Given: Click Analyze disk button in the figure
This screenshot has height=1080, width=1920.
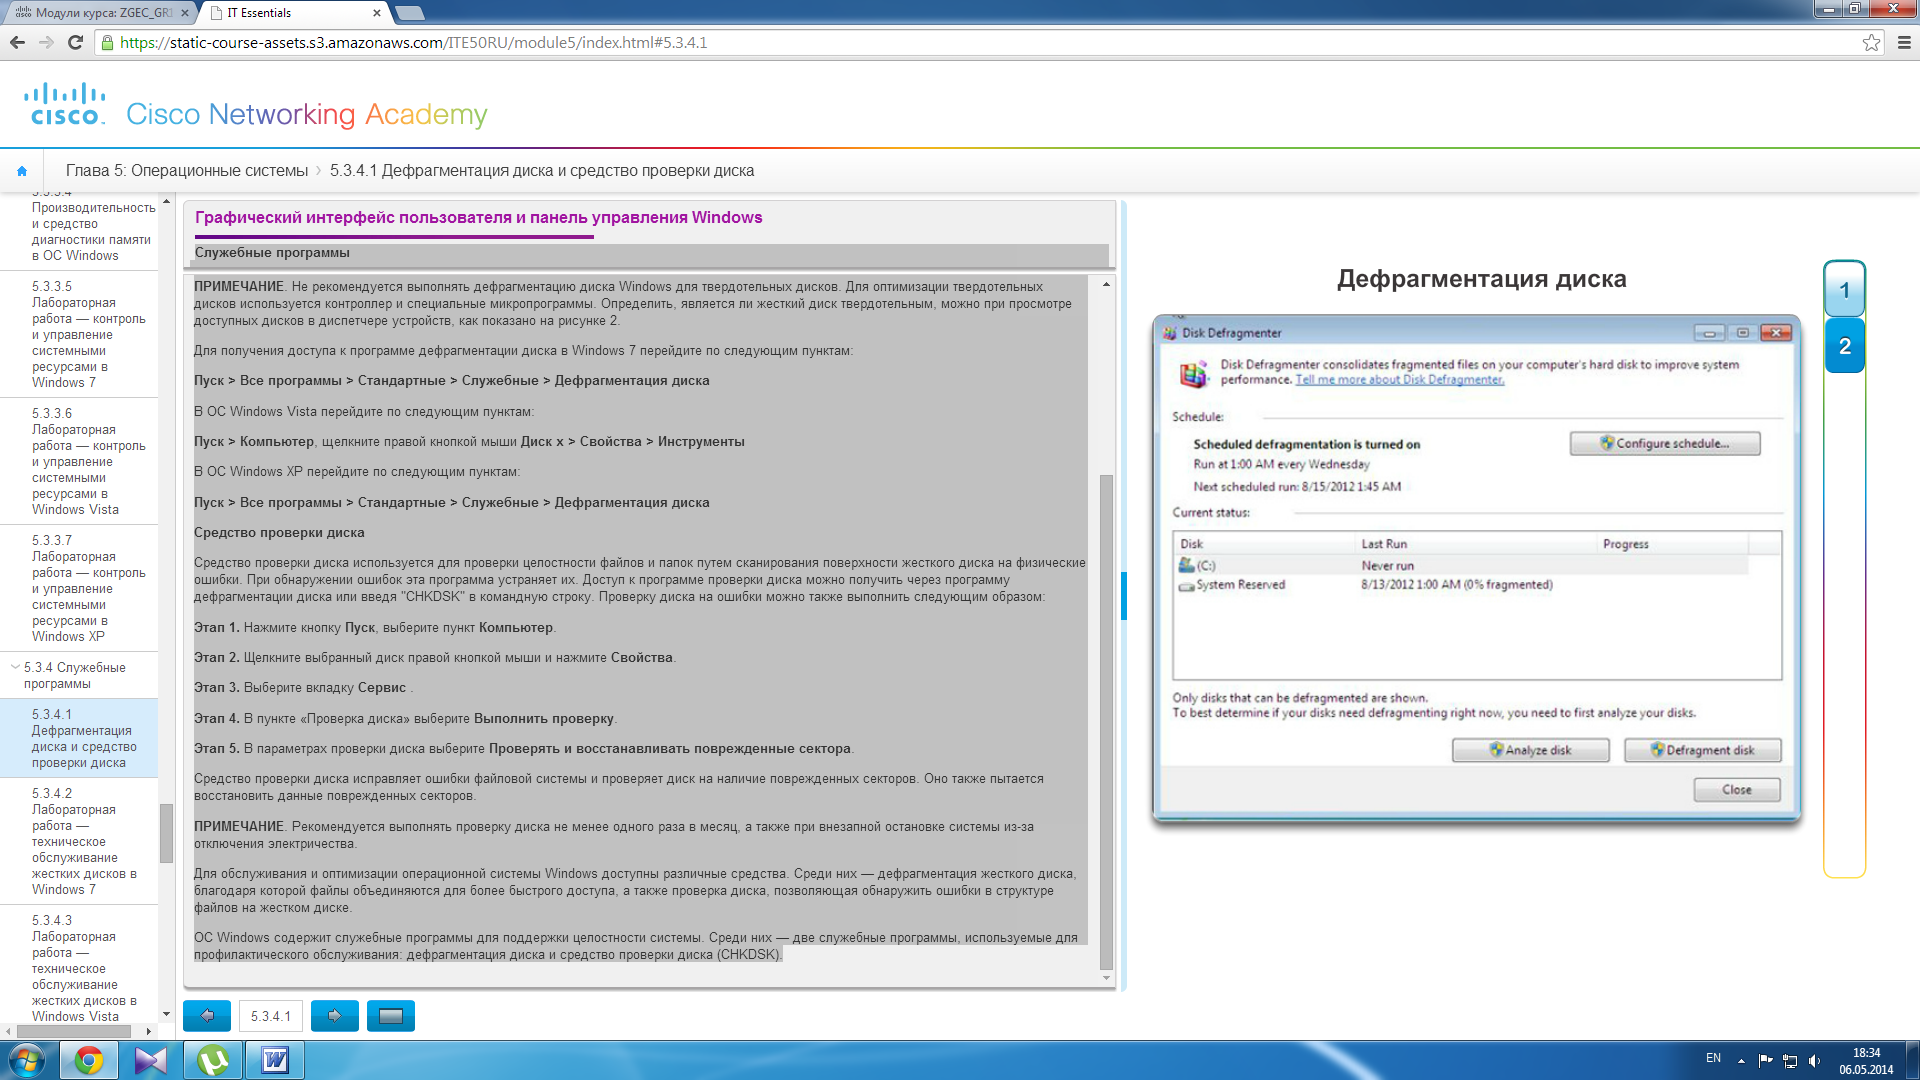Looking at the screenshot, I should click(x=1530, y=750).
